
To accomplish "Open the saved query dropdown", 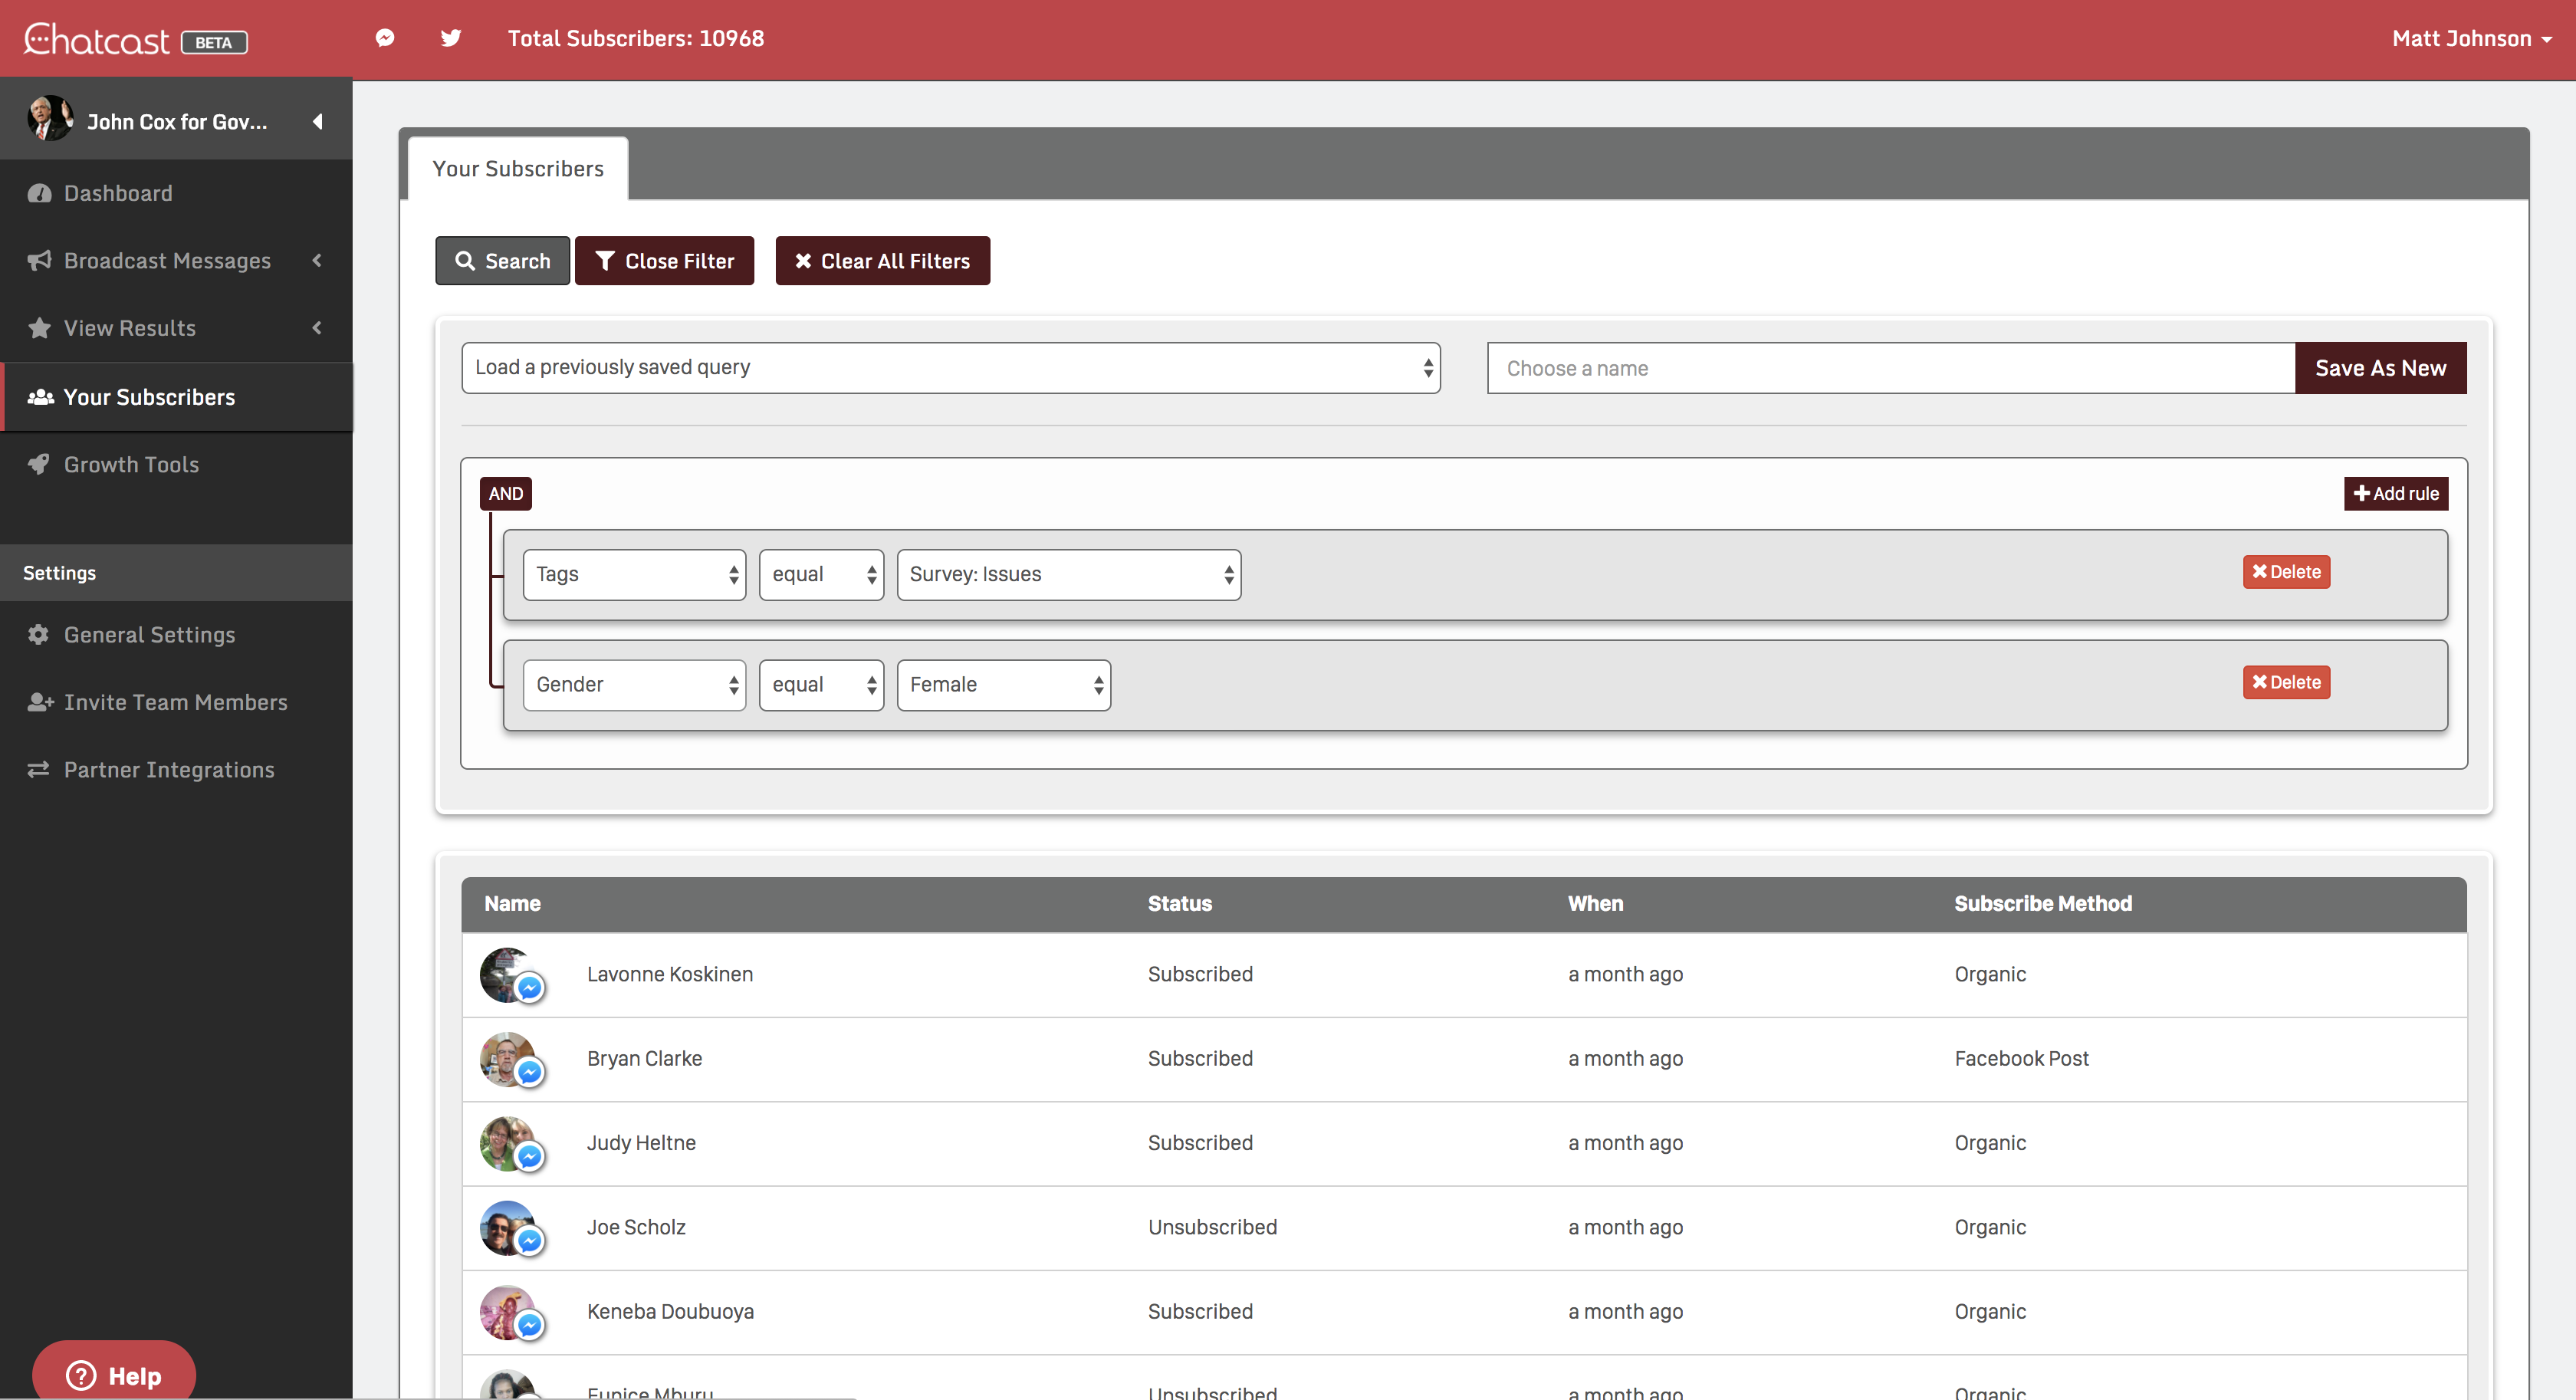I will [950, 368].
